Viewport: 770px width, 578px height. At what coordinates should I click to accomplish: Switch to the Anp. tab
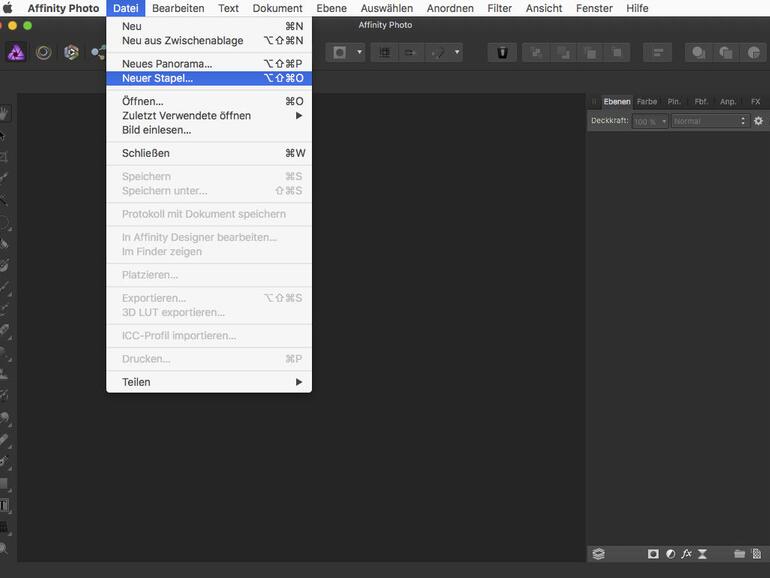pyautogui.click(x=728, y=102)
